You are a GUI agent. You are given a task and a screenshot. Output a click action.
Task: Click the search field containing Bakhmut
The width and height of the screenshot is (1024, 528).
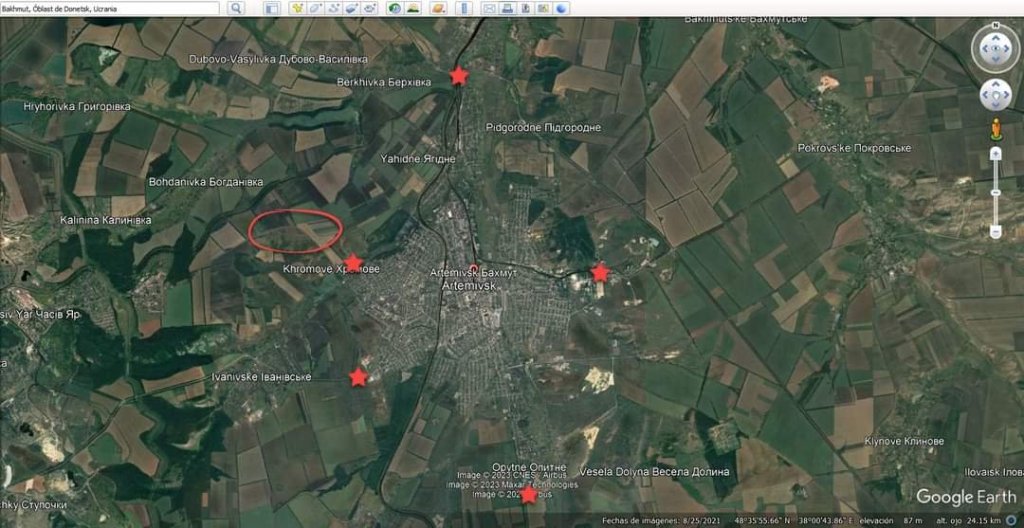click(x=110, y=8)
